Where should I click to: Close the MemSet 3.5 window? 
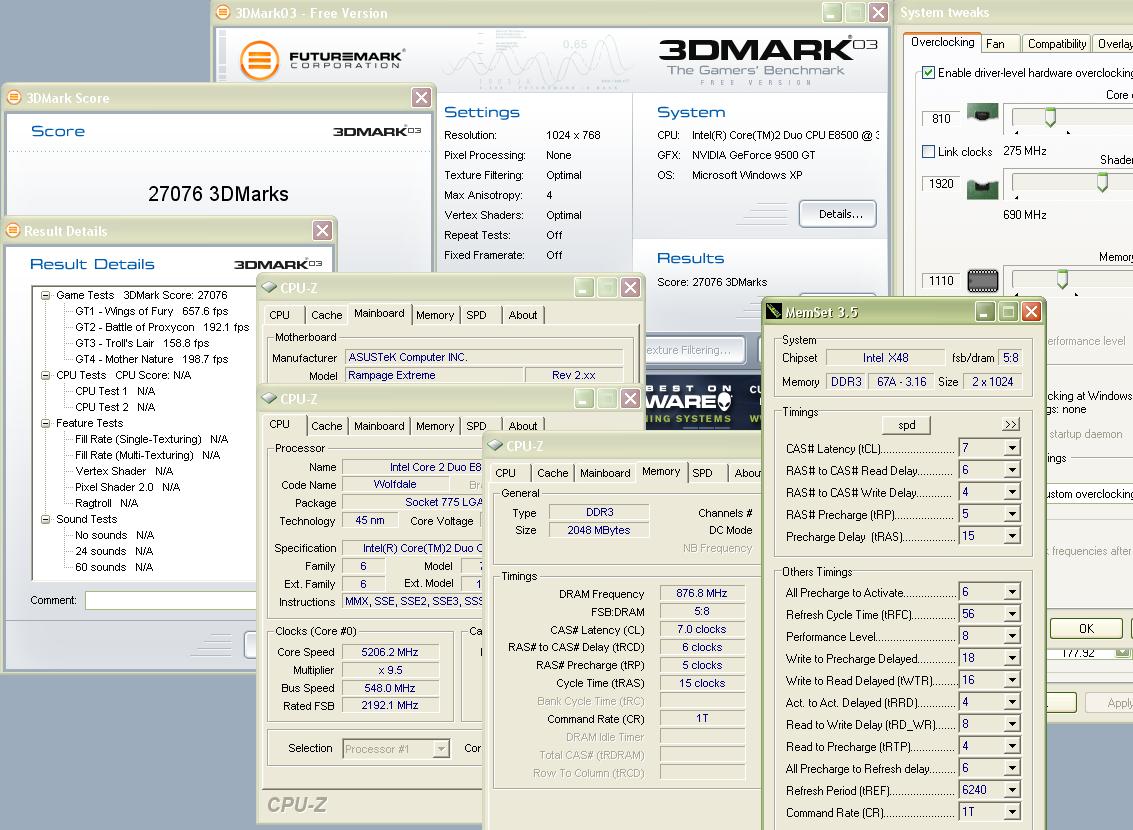[1031, 311]
